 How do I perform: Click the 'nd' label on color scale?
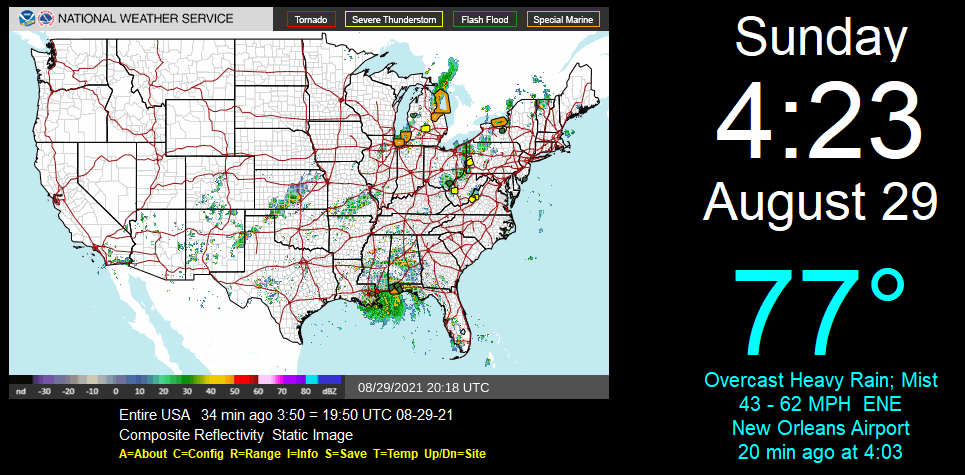pos(20,391)
